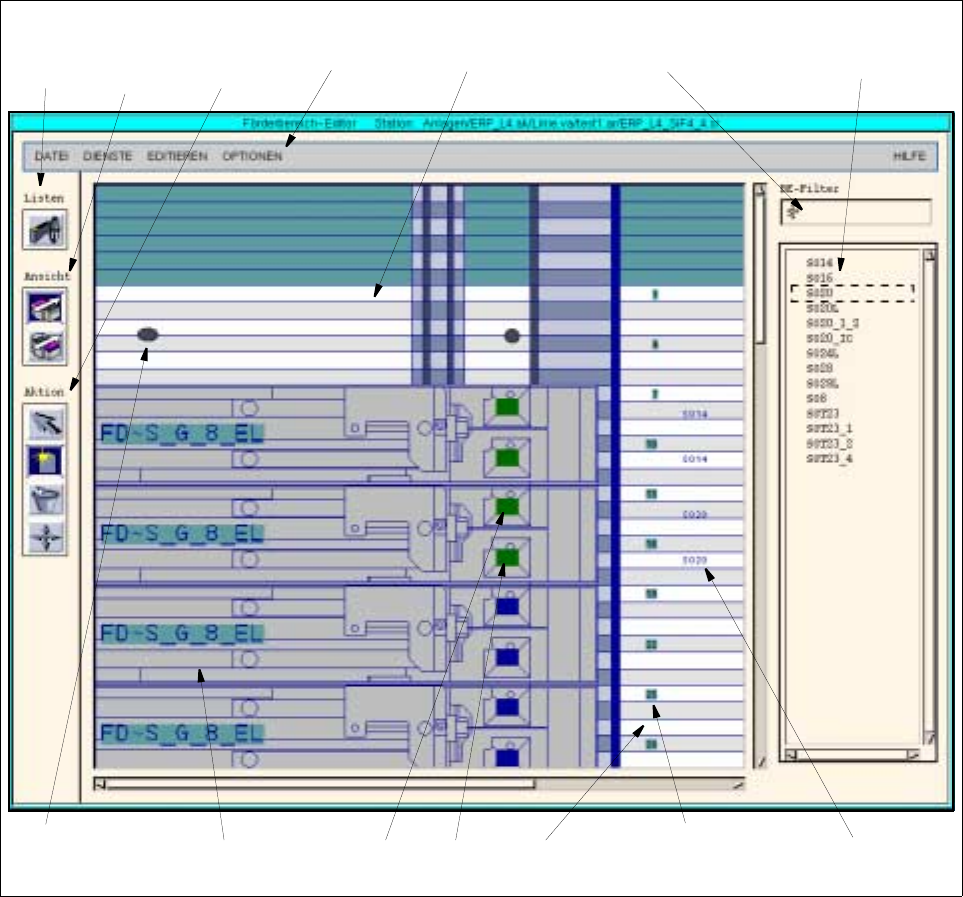
Task: Click the canvas vertical scrollbar thumb
Action: [760, 269]
